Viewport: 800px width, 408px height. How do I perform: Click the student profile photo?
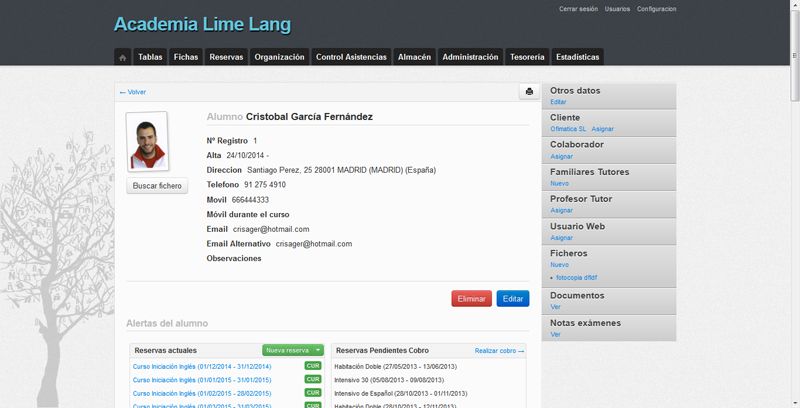click(x=146, y=141)
